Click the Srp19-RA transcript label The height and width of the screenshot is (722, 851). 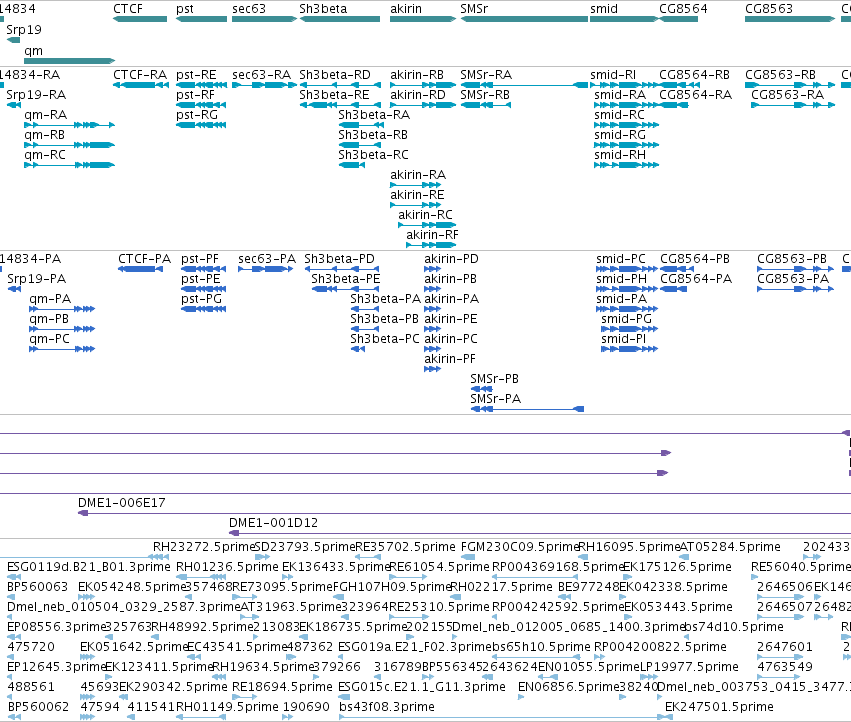36,94
